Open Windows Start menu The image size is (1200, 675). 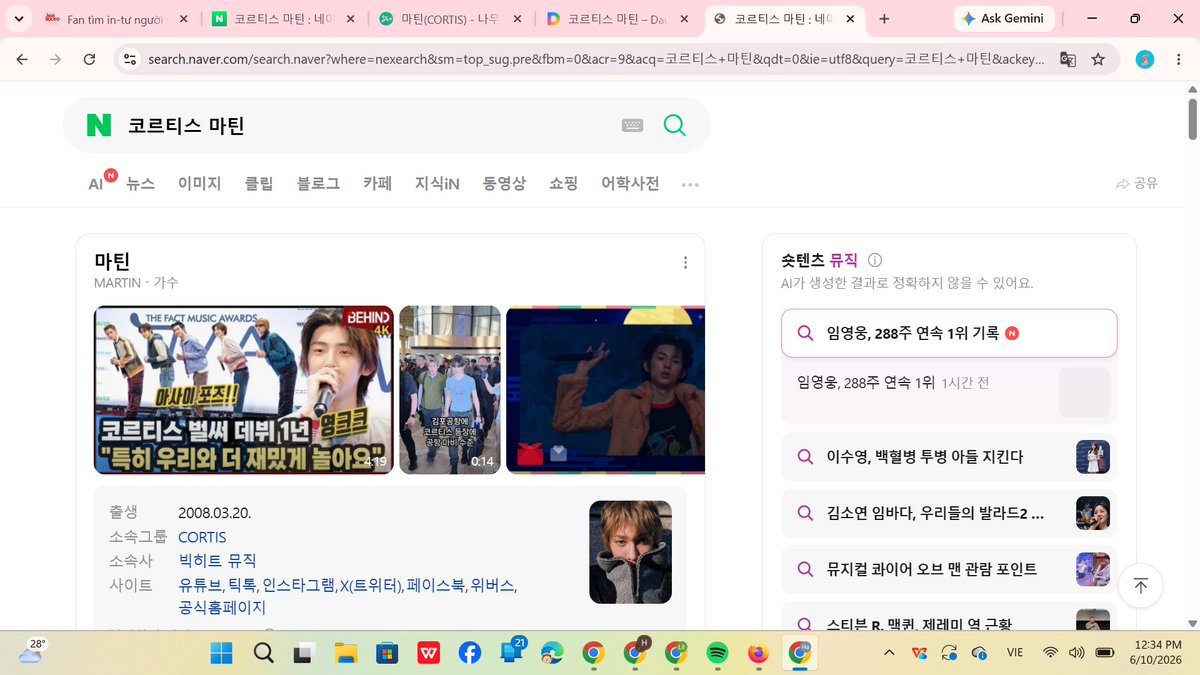click(221, 653)
